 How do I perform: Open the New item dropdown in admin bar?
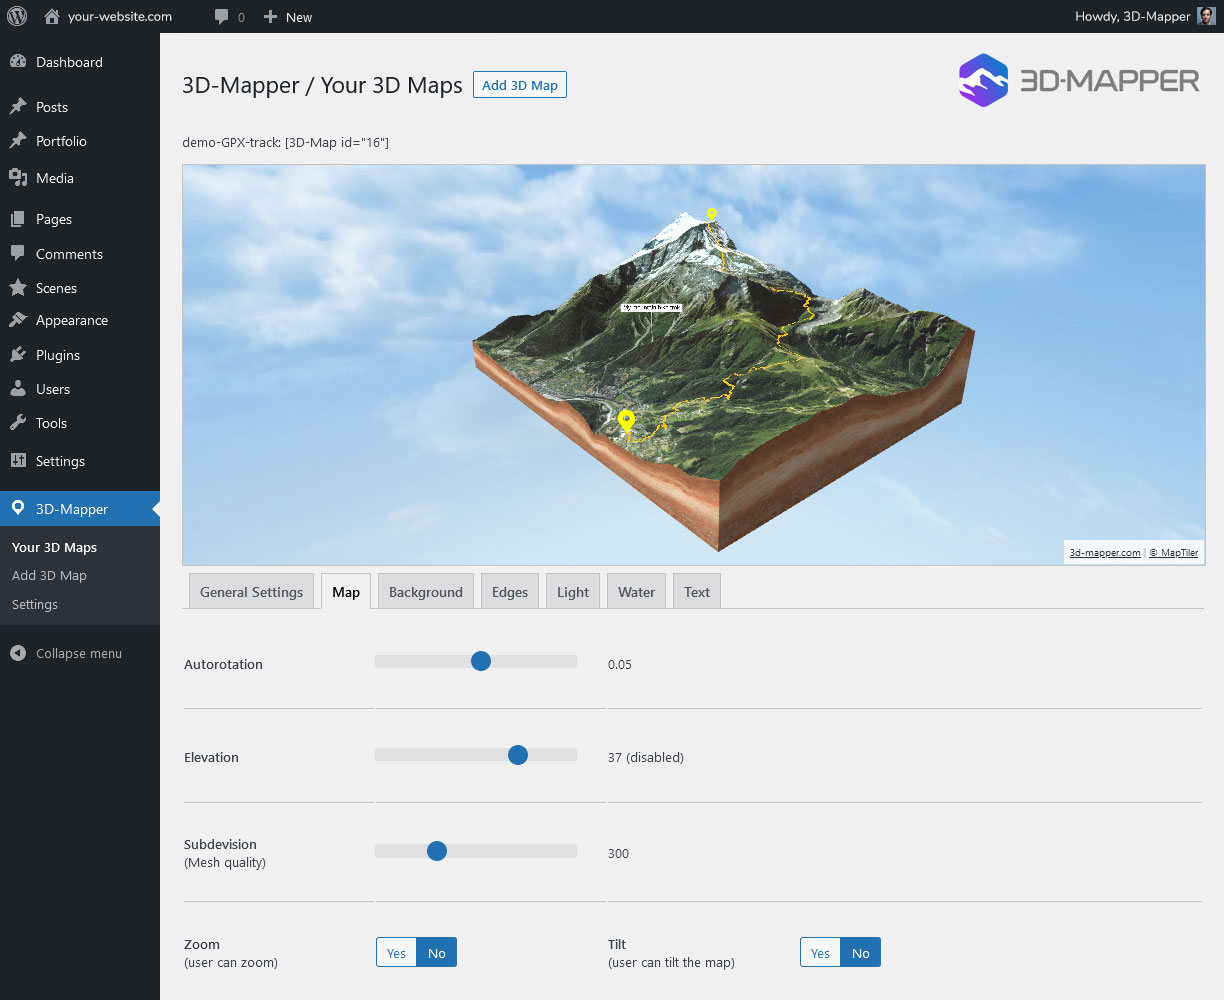point(287,16)
